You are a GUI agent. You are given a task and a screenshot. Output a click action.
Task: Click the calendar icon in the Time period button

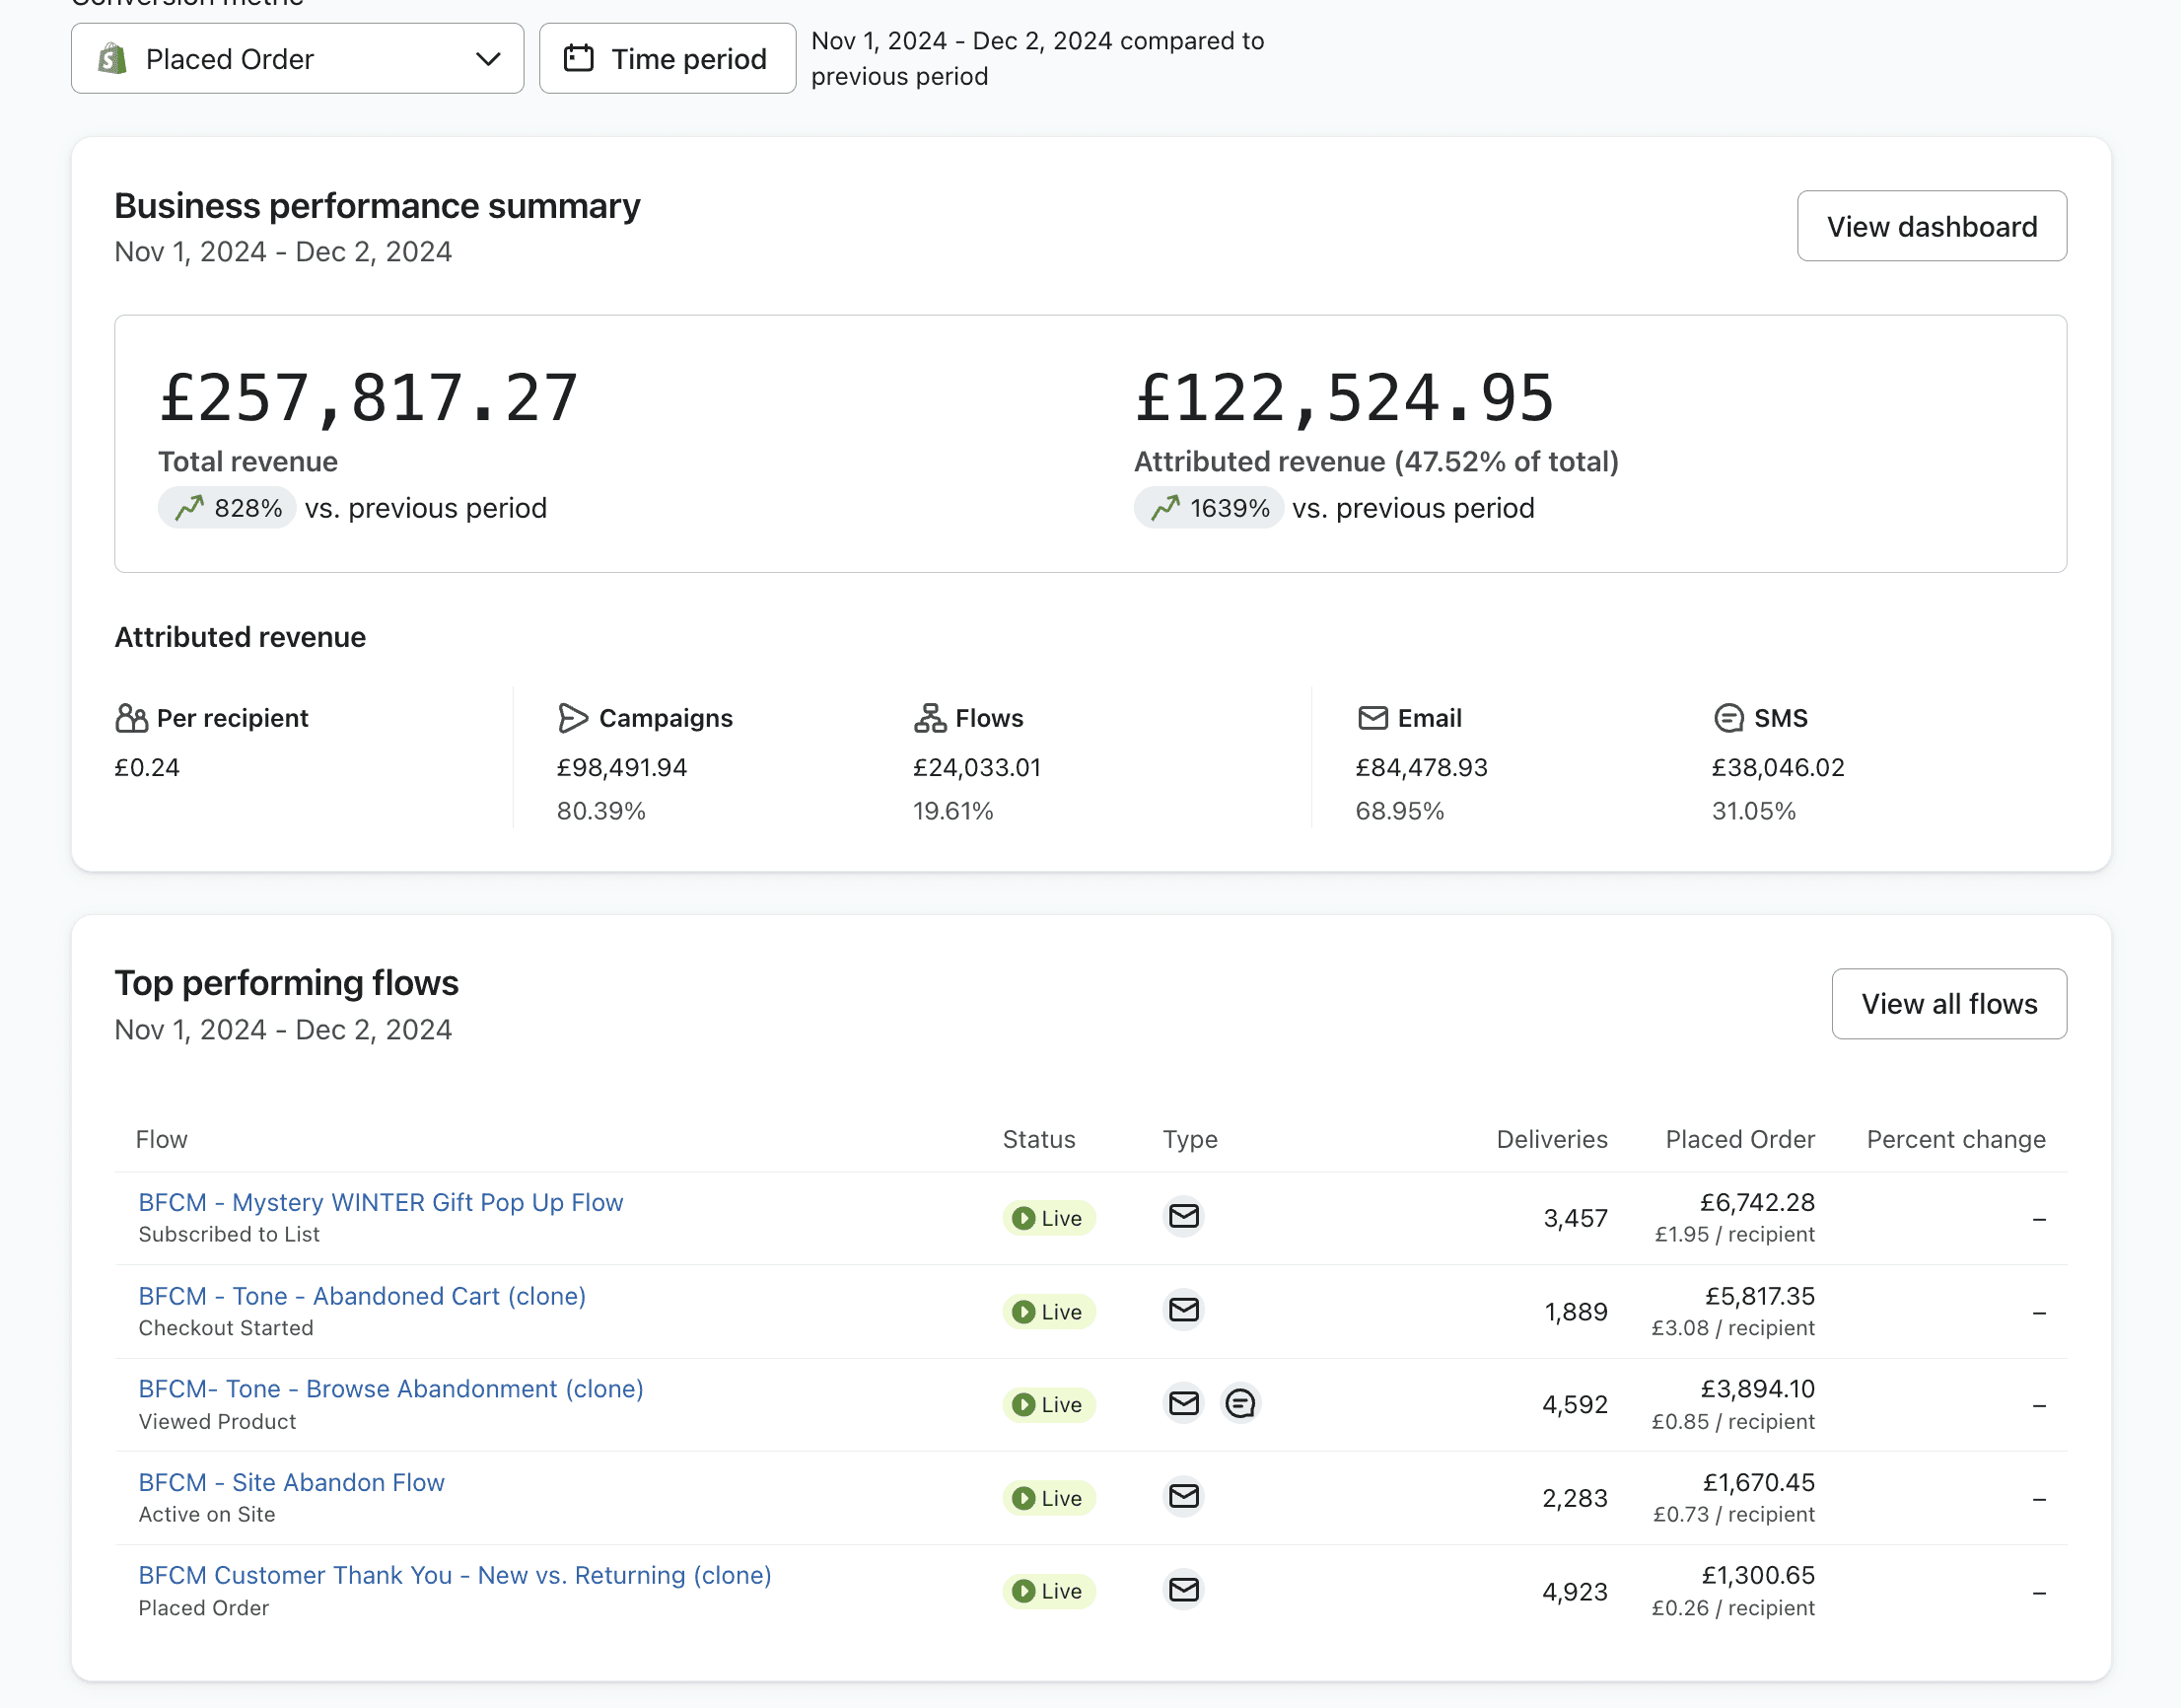578,58
